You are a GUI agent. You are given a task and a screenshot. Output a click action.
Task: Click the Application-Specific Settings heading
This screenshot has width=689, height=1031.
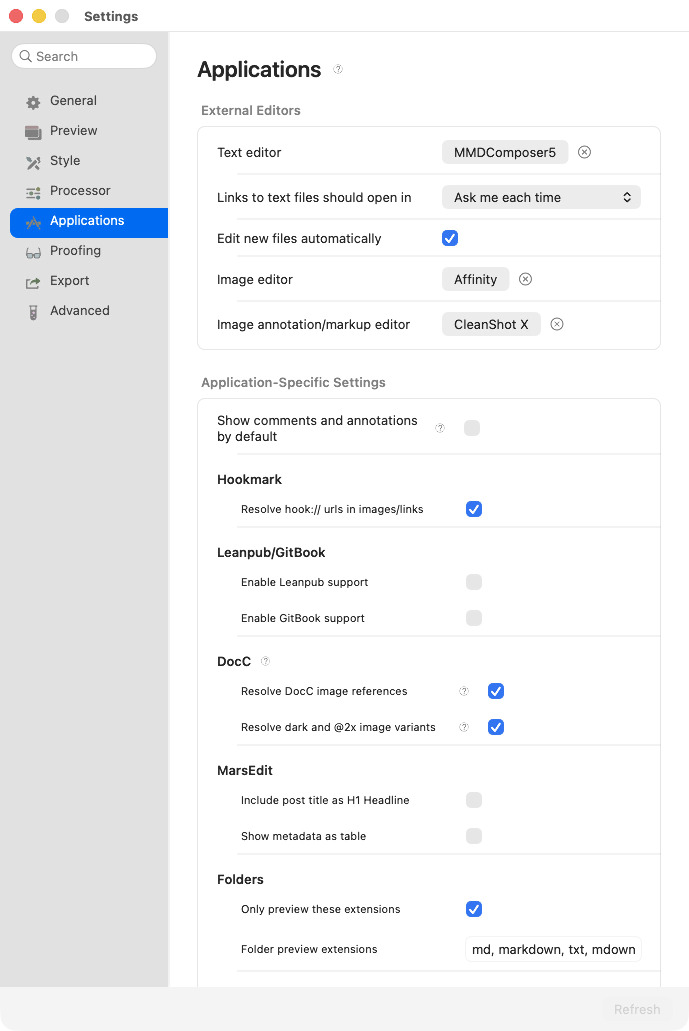pos(293,382)
